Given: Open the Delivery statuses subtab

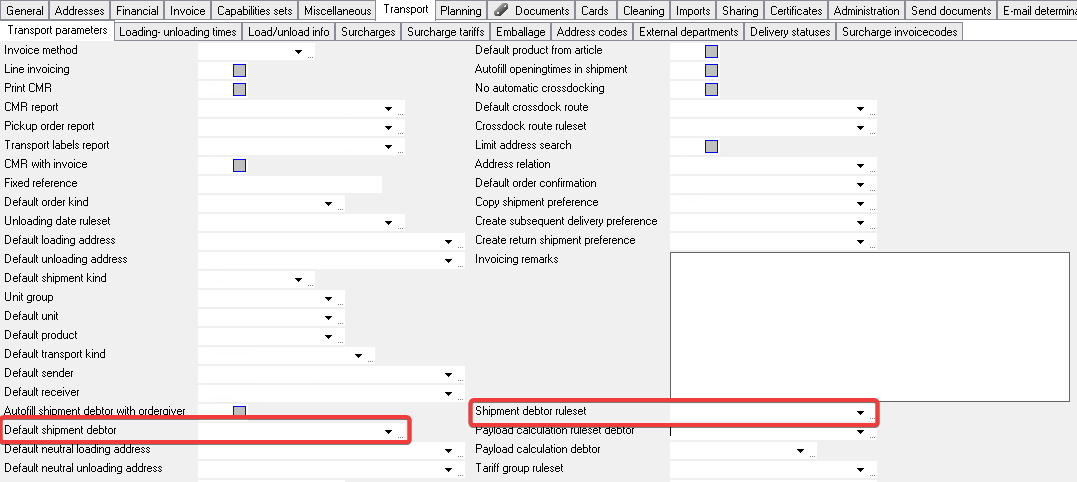Looking at the screenshot, I should 790,32.
